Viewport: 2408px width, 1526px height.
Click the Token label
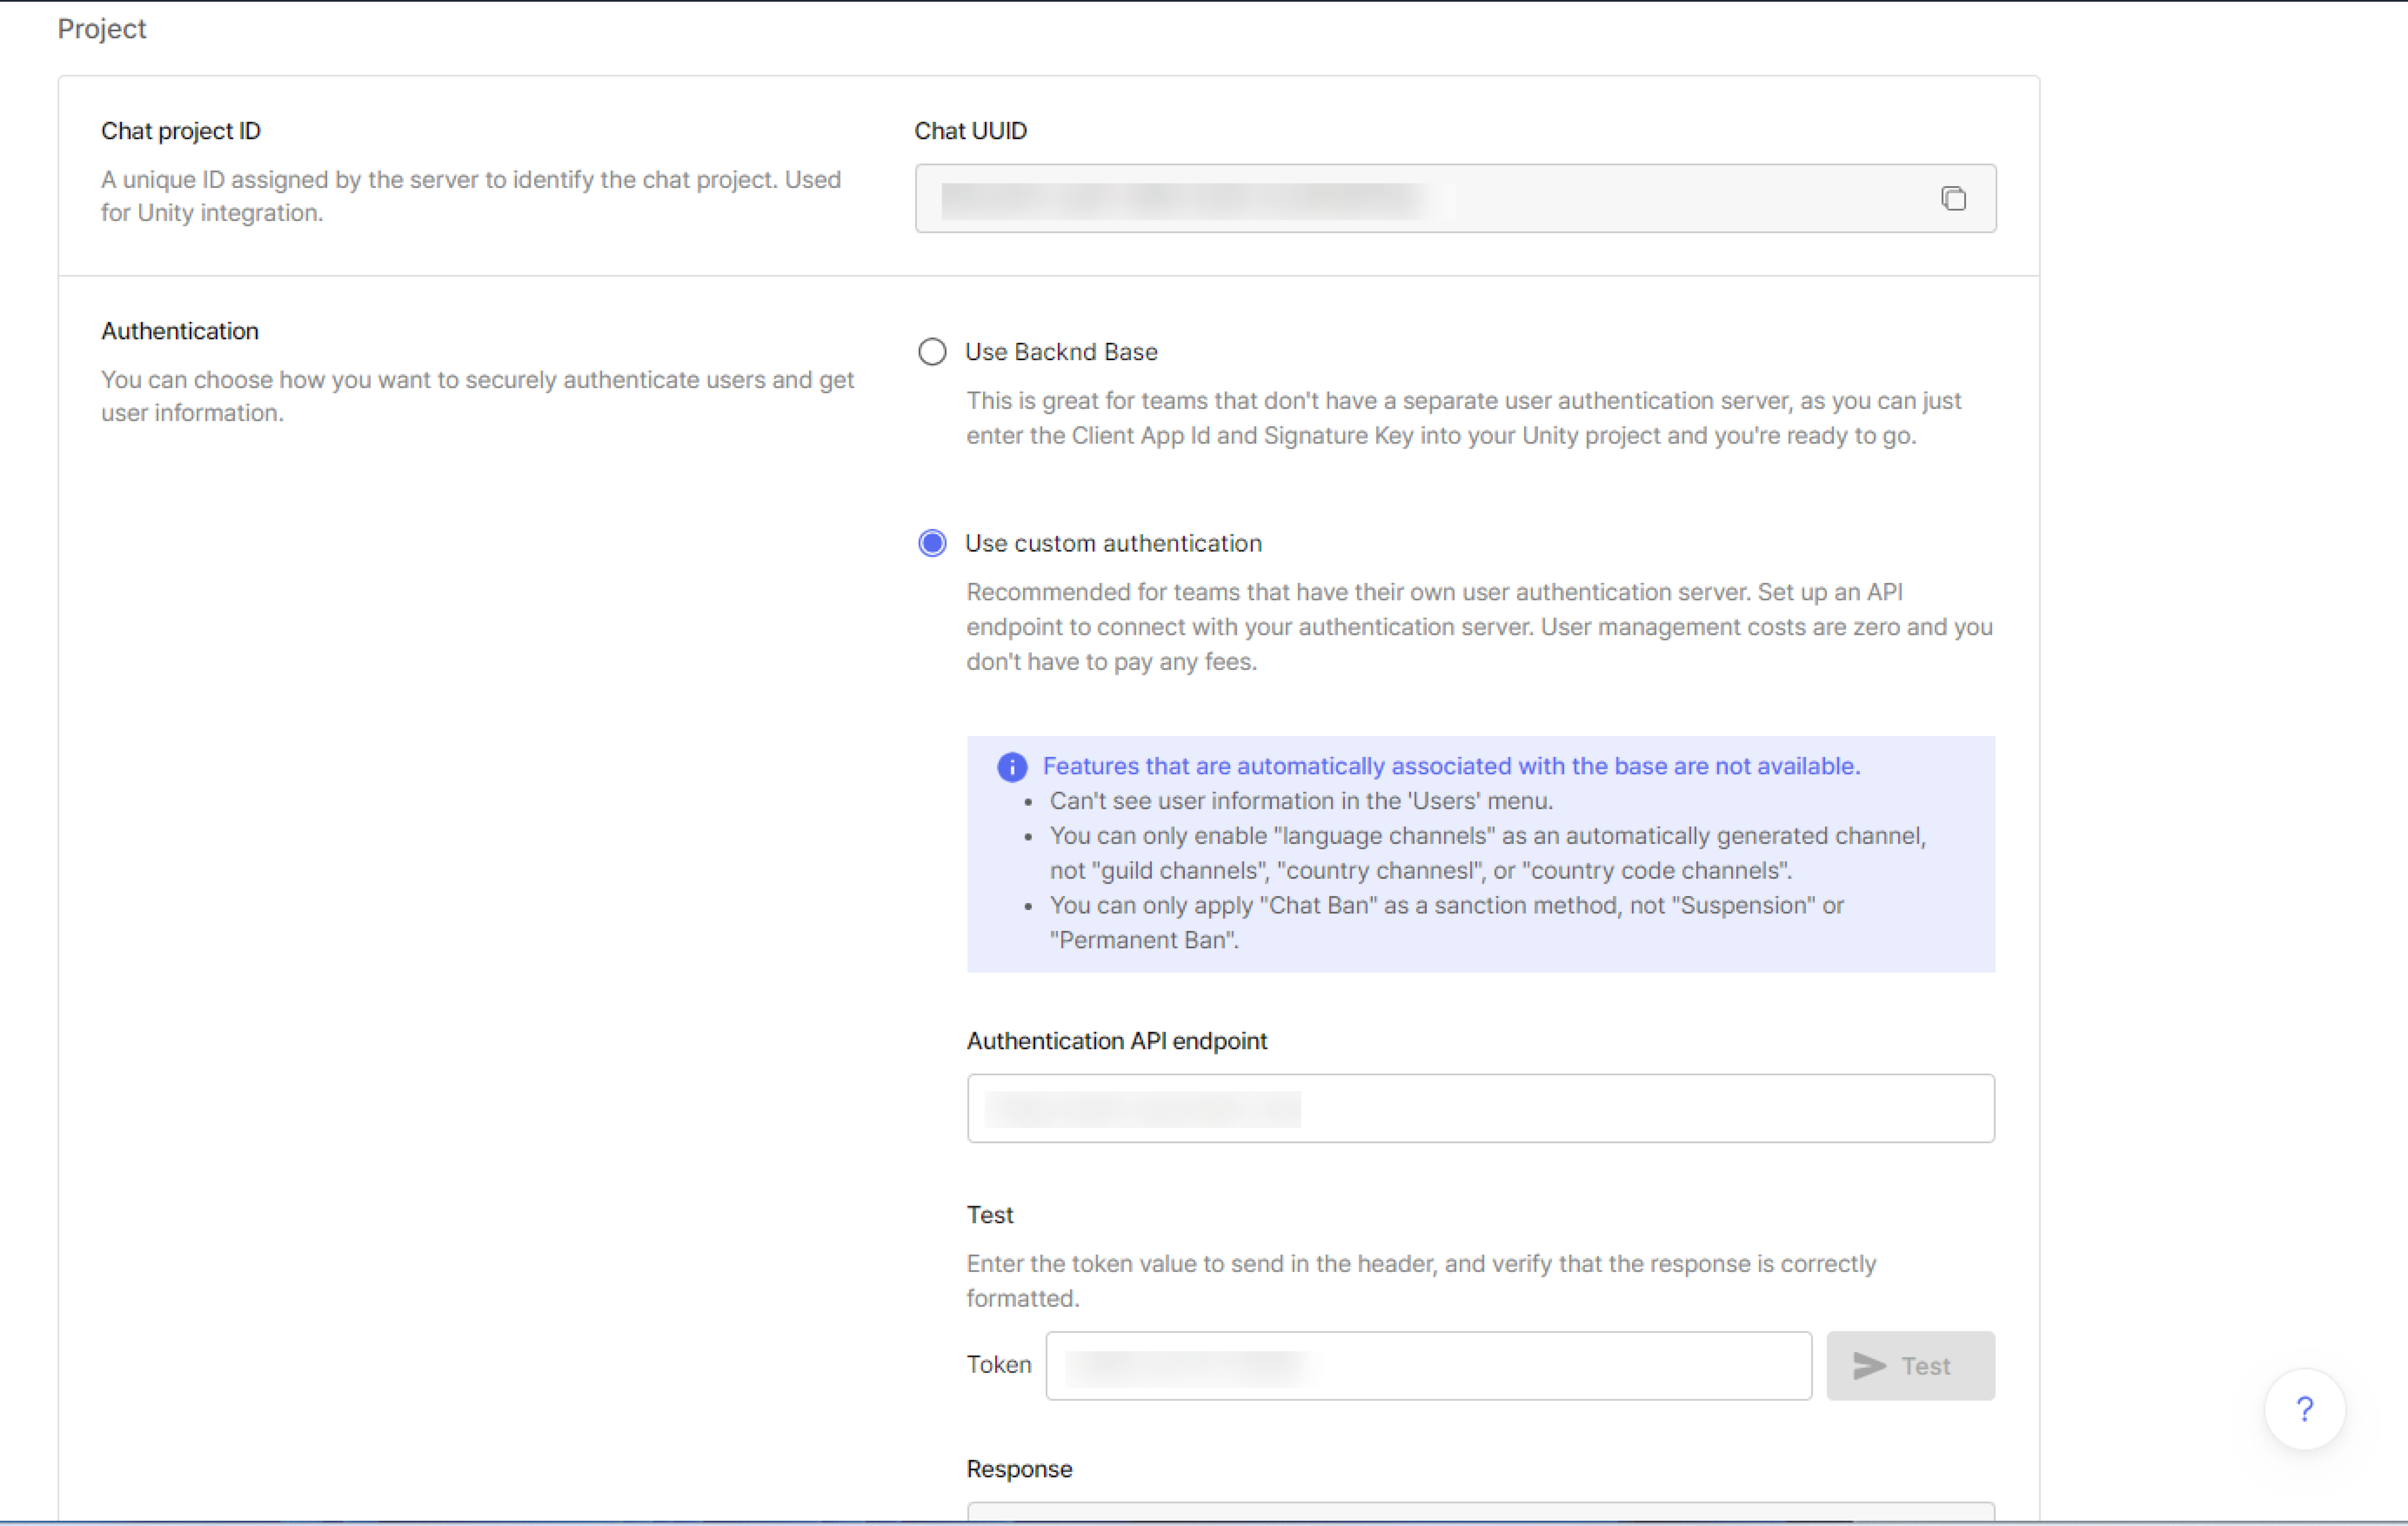click(x=999, y=1365)
